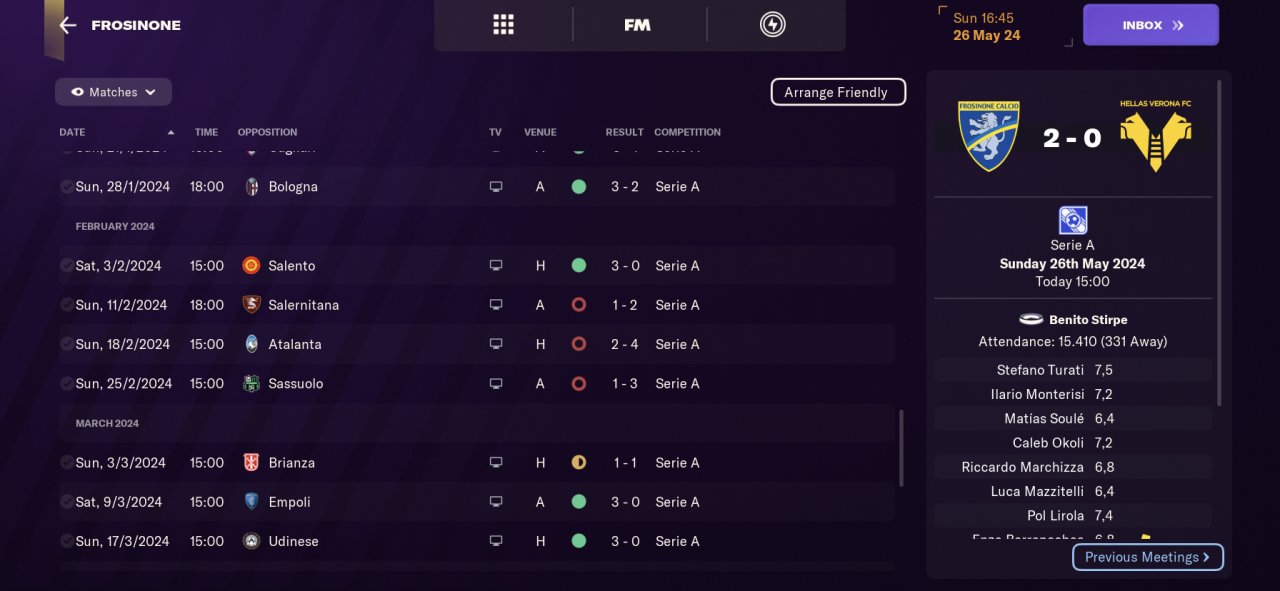Toggle the checkmark for the 11/2/2024 match
1280x591 pixels.
66,305
